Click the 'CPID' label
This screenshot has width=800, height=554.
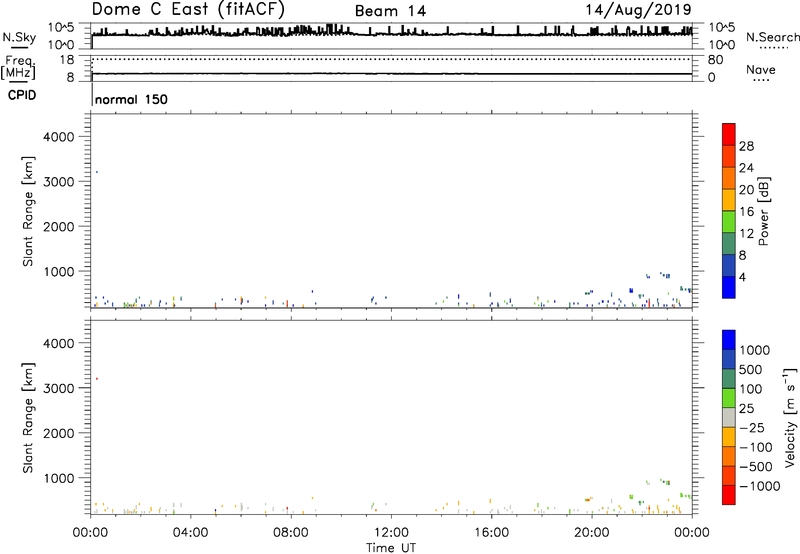(x=22, y=95)
